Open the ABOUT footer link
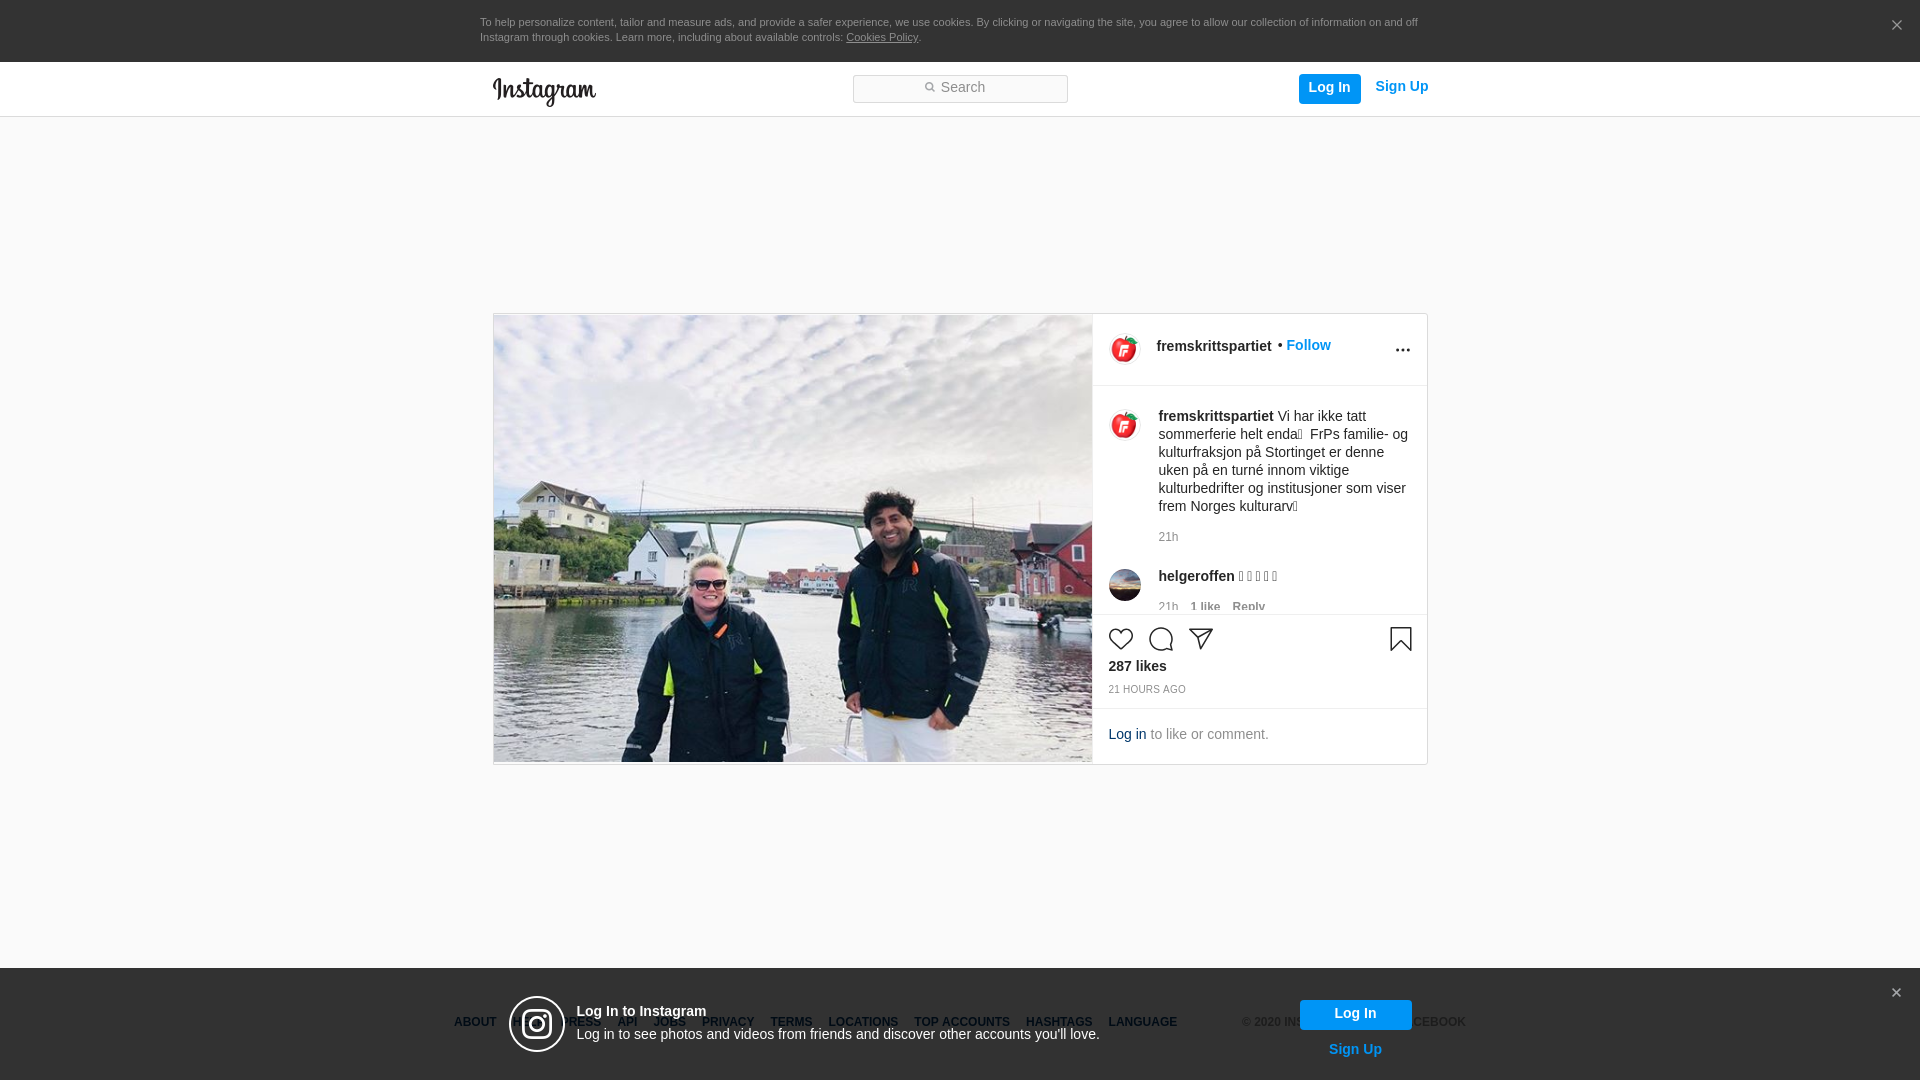This screenshot has height=1080, width=1920. [475, 1022]
